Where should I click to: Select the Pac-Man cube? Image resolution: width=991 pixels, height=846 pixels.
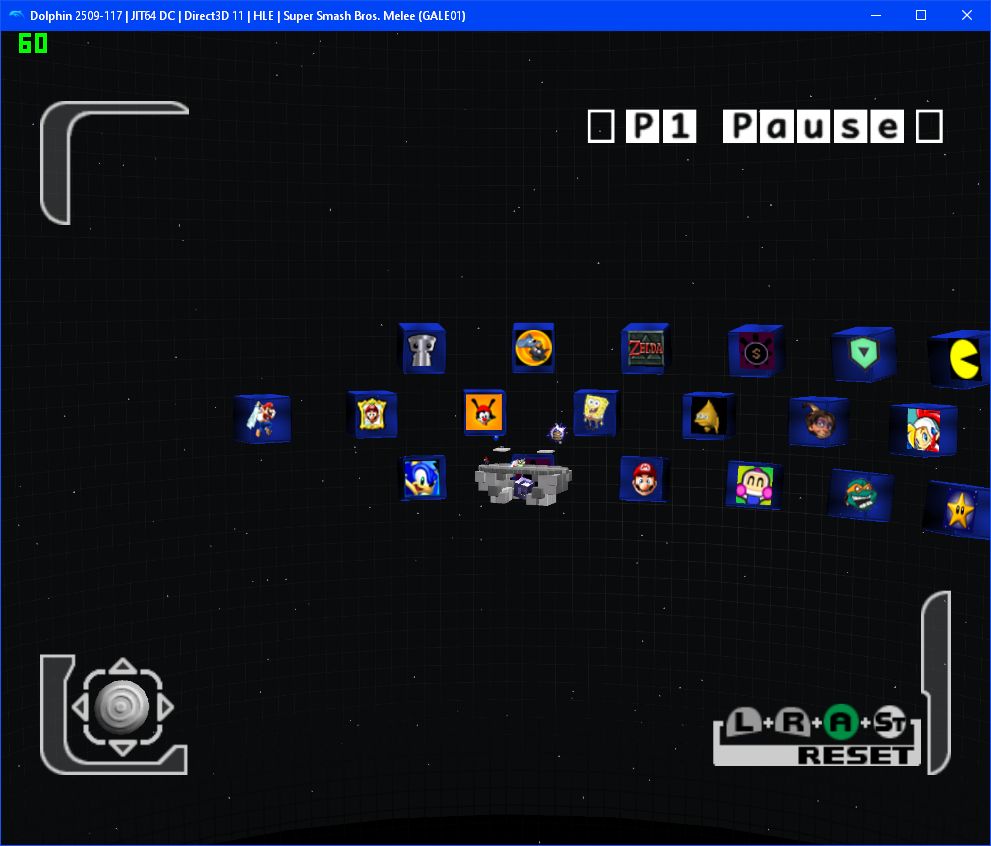(961, 359)
